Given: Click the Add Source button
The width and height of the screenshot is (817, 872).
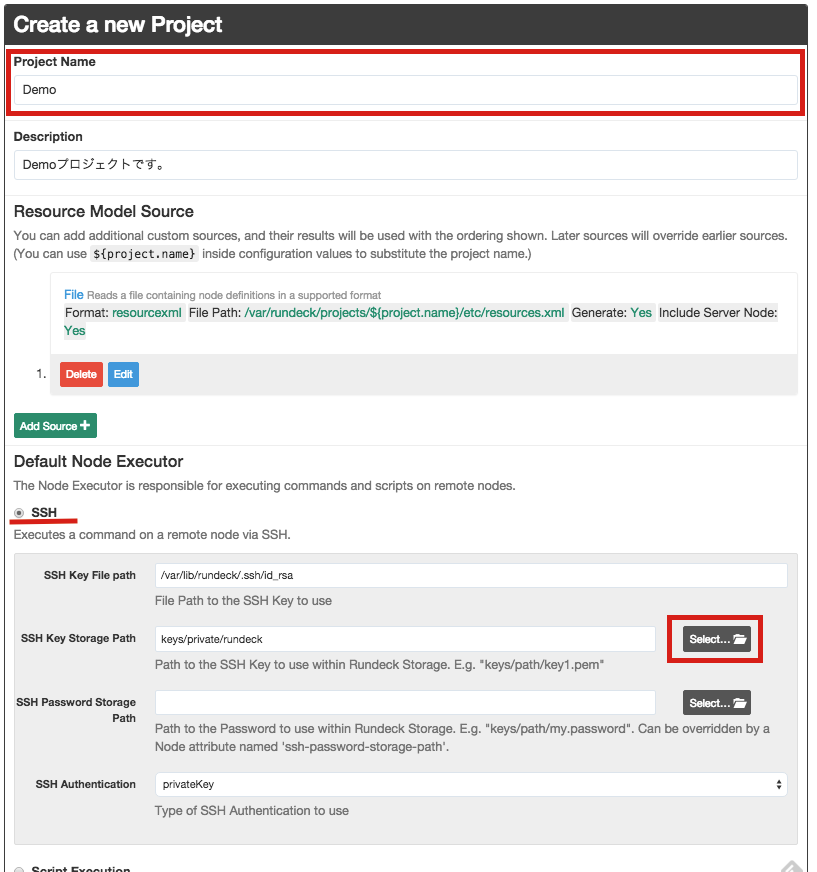Looking at the screenshot, I should [x=55, y=425].
